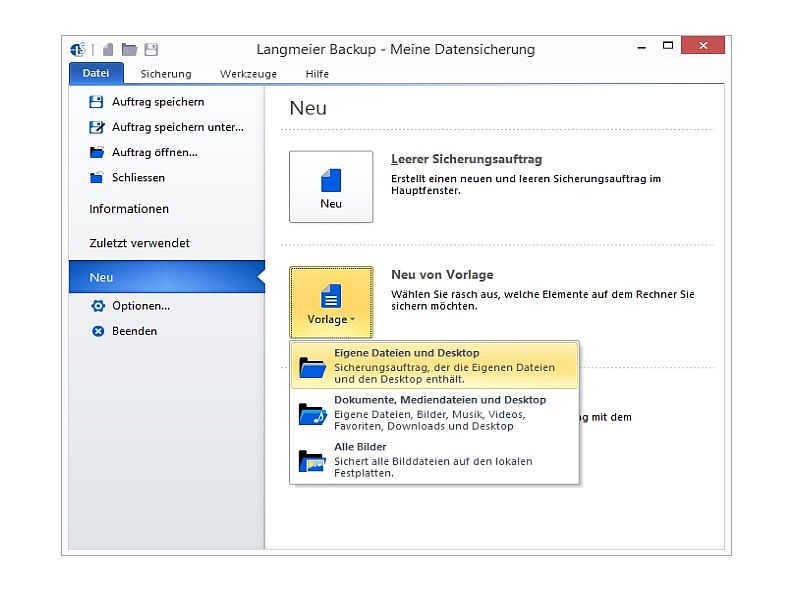Click the picture folder icon for Alle Bilder
Screen dimensions: 800x600
(312, 461)
